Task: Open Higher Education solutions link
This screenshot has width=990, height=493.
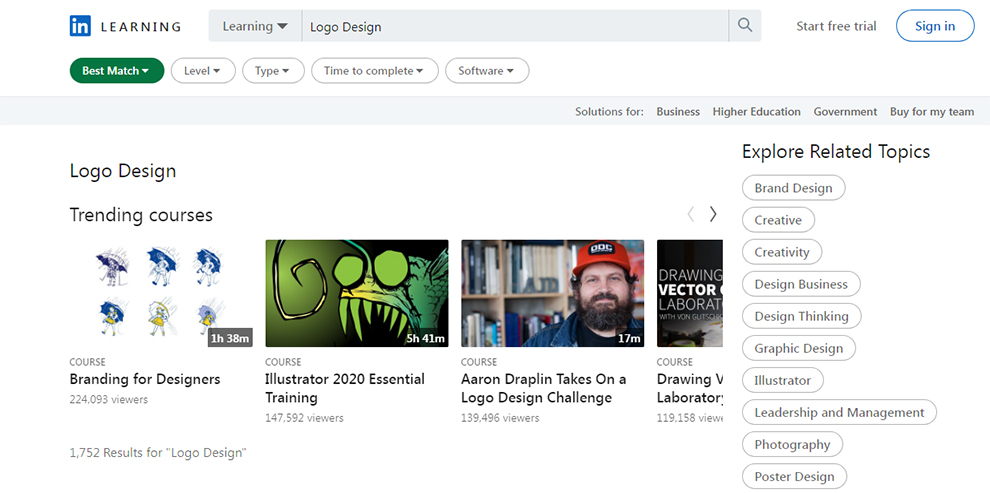Action: tap(756, 112)
